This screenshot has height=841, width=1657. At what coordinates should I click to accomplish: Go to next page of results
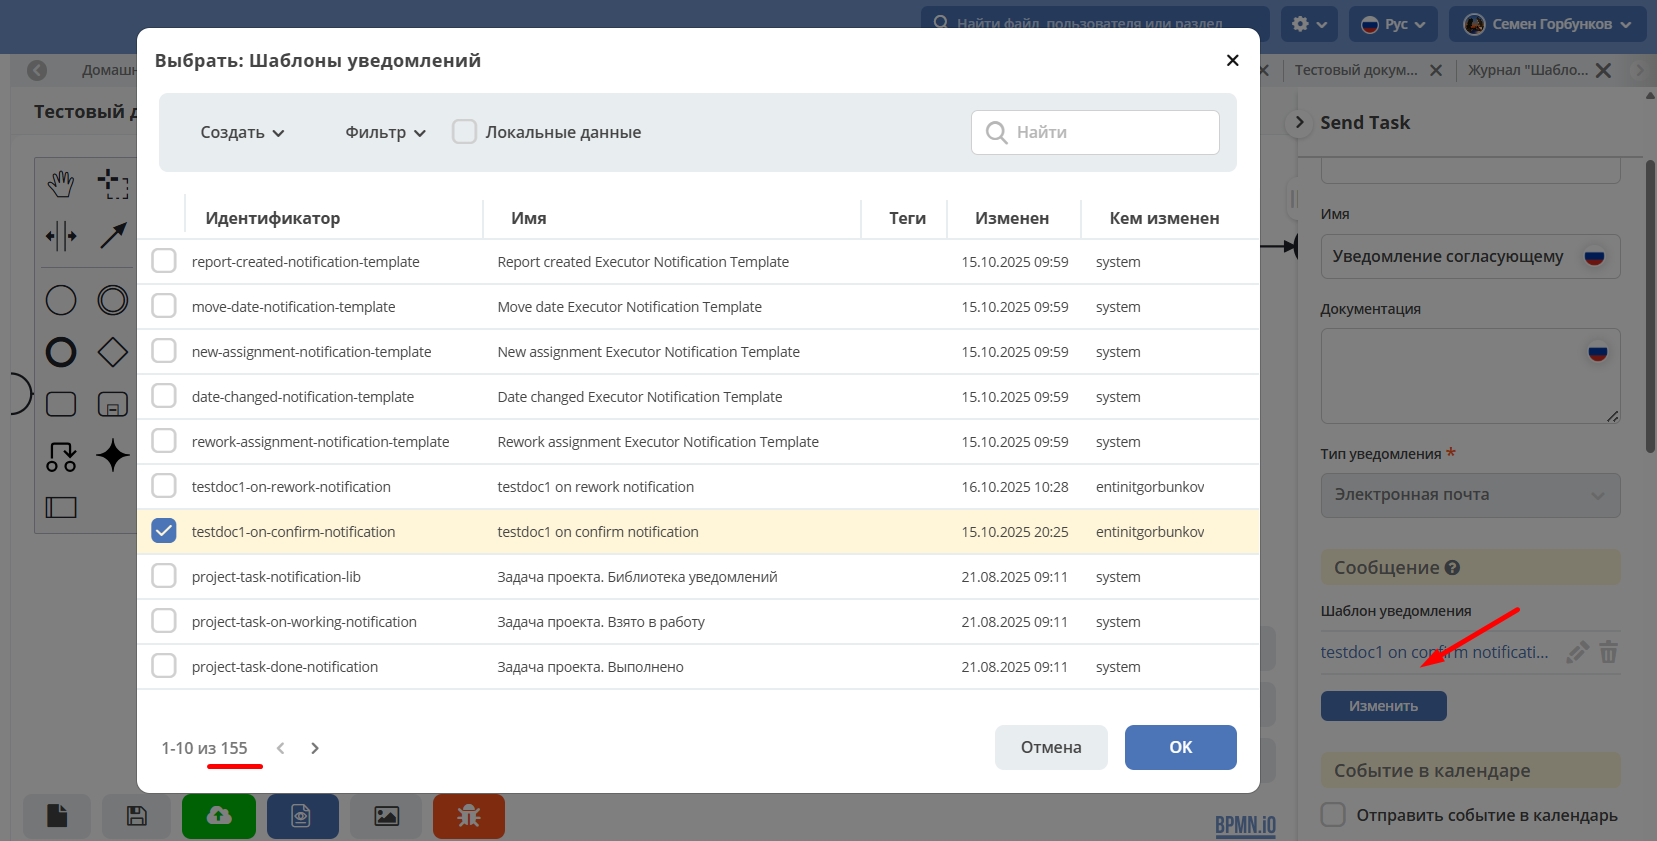[315, 748]
